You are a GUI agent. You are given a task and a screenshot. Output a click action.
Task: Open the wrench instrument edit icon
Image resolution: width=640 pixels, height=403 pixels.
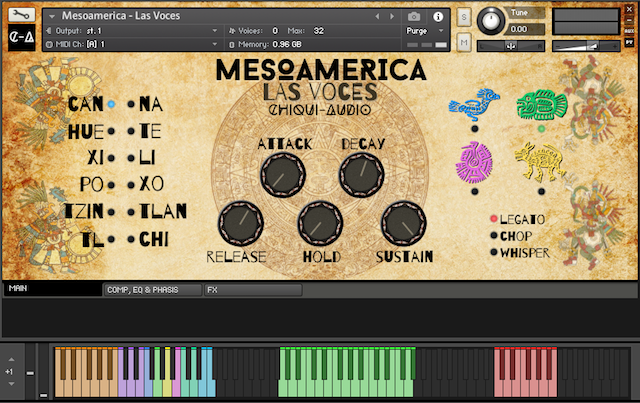pos(22,15)
